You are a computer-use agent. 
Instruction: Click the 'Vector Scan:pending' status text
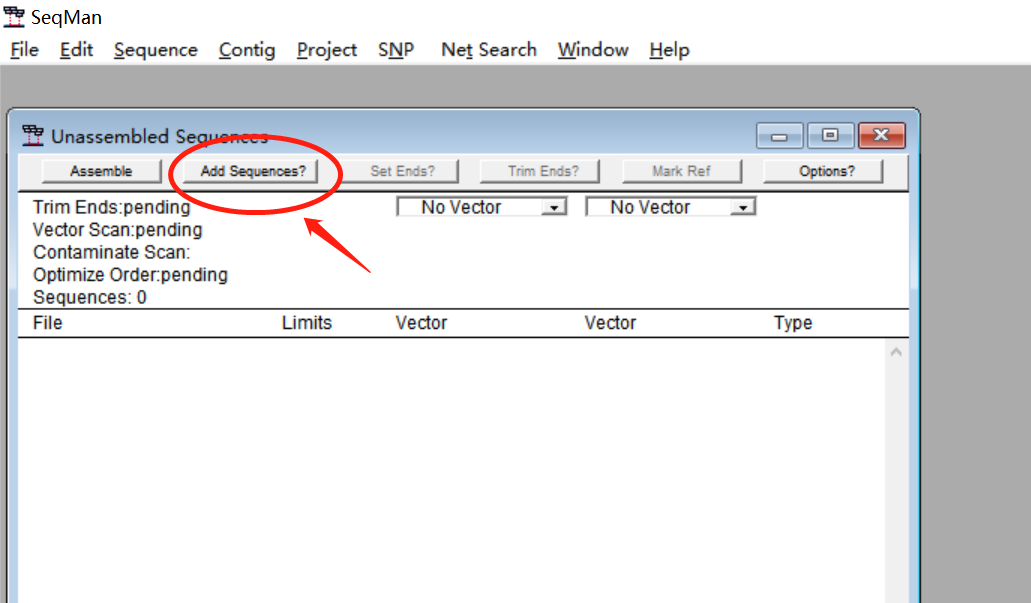[x=118, y=229]
